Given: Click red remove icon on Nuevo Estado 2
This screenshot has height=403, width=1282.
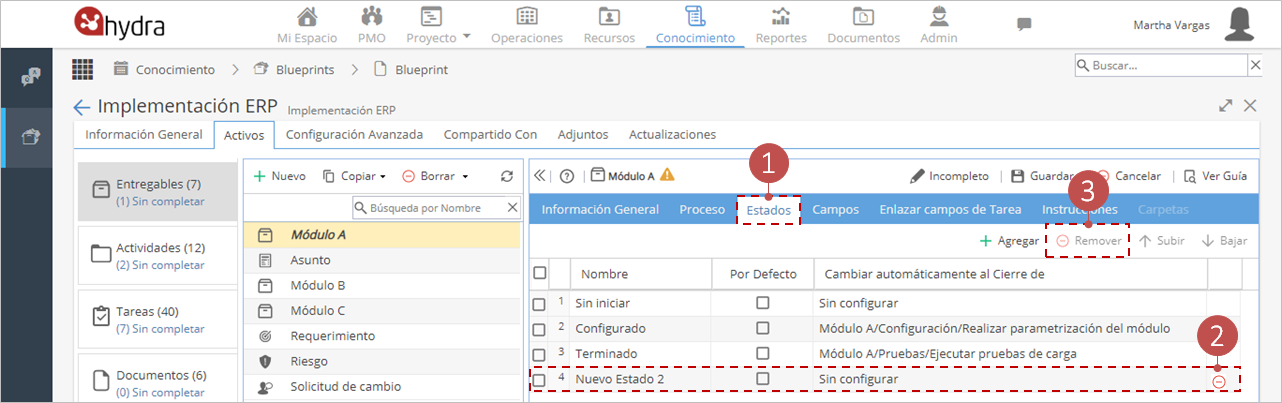Looking at the screenshot, I should point(1219,381).
